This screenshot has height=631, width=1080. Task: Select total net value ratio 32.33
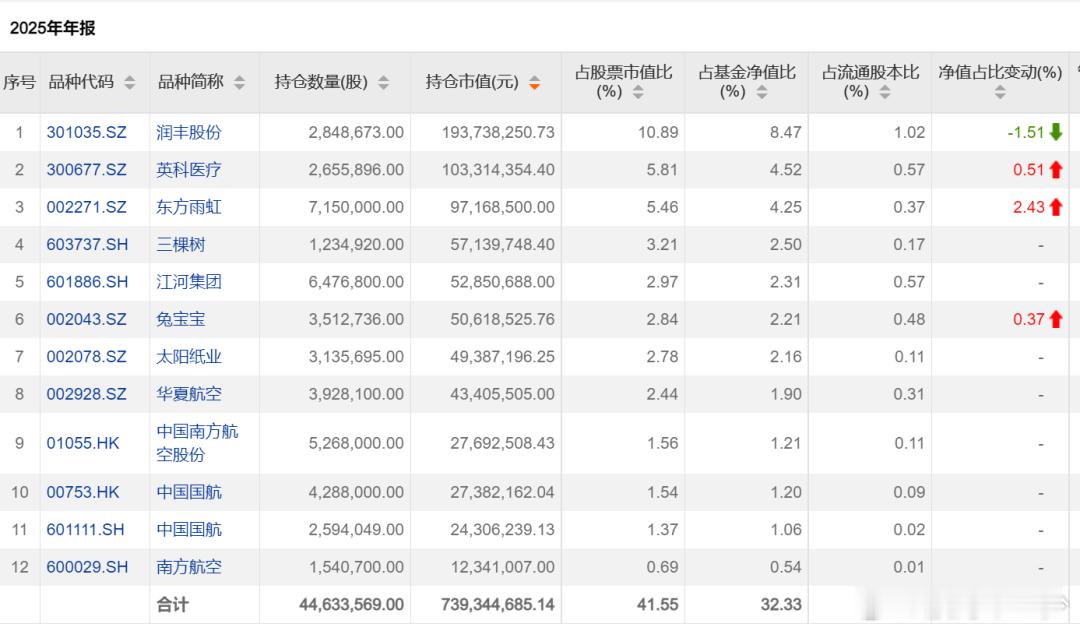coord(781,605)
